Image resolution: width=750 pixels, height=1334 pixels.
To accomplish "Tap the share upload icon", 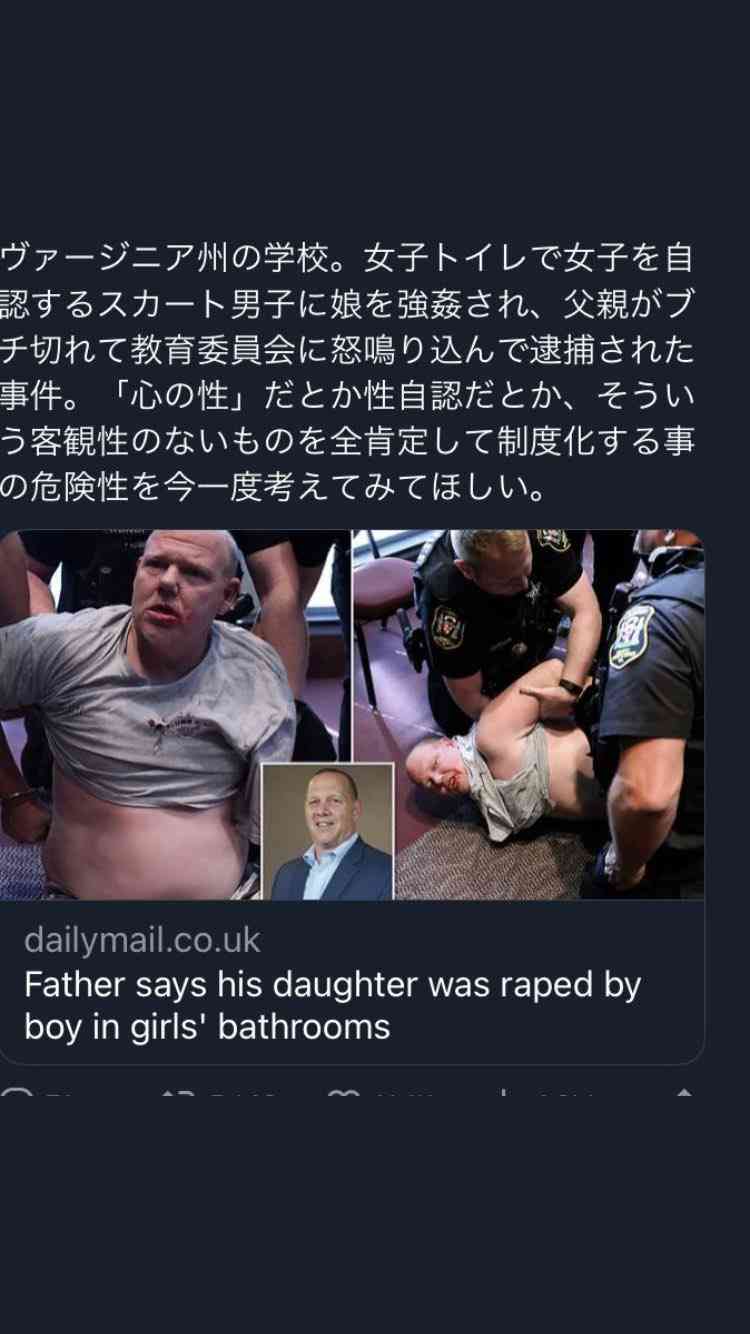I will pyautogui.click(x=684, y=1093).
